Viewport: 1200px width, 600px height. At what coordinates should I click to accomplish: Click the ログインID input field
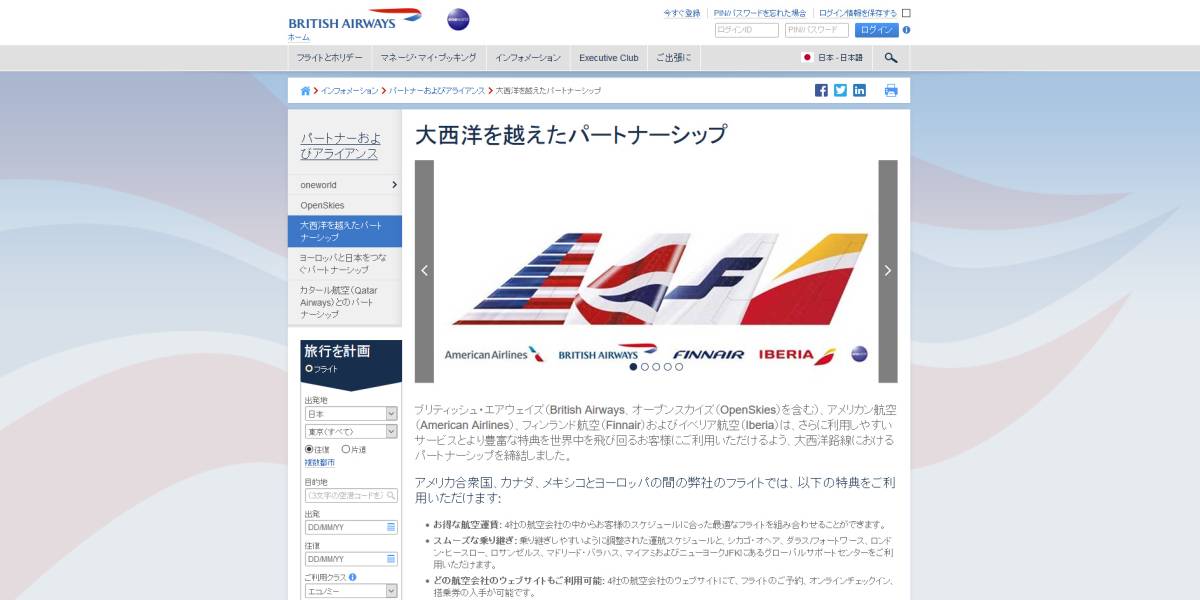746,30
